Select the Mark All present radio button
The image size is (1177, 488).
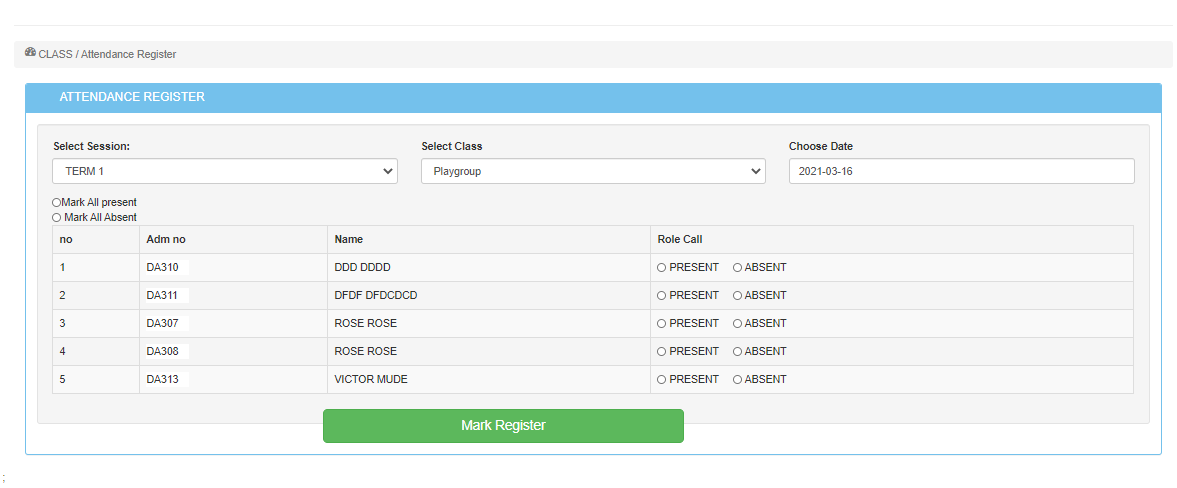pos(56,203)
